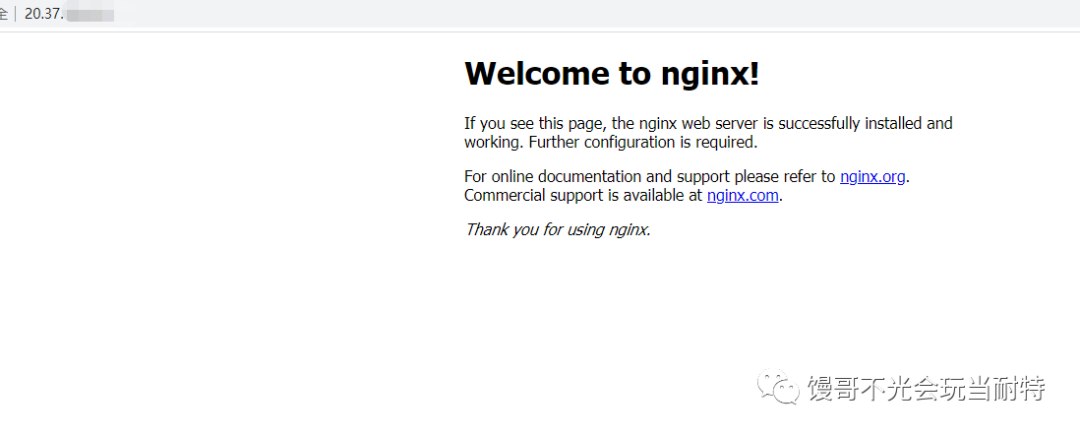Open the nginx.org documentation link

click(872, 176)
